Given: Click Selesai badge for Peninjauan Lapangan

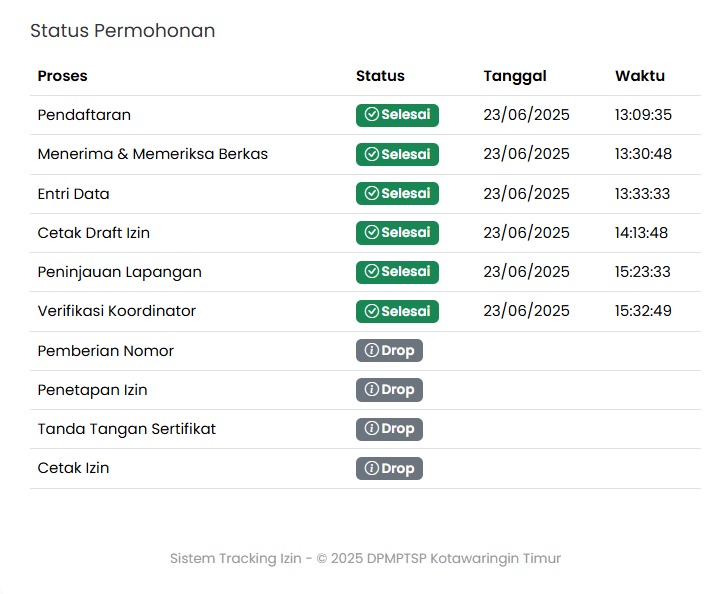Looking at the screenshot, I should (397, 272).
